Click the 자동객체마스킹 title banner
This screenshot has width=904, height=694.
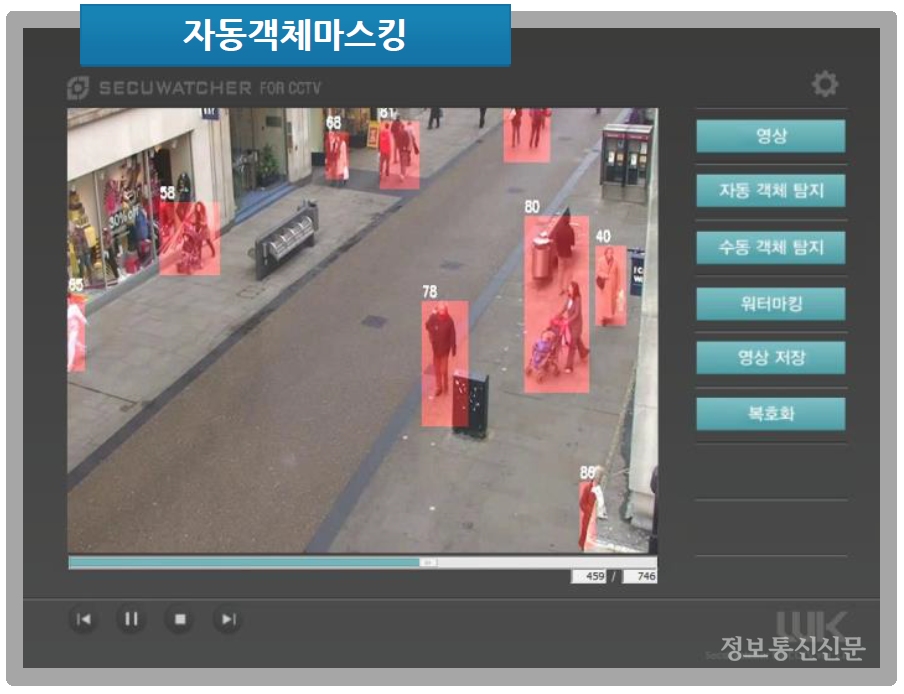click(x=299, y=31)
